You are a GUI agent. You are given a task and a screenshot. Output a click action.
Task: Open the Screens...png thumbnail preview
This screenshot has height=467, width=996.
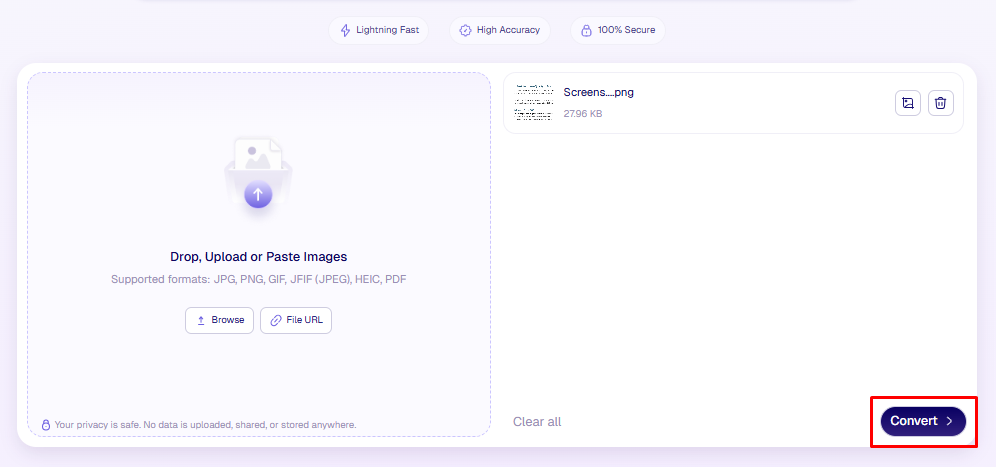coord(533,103)
